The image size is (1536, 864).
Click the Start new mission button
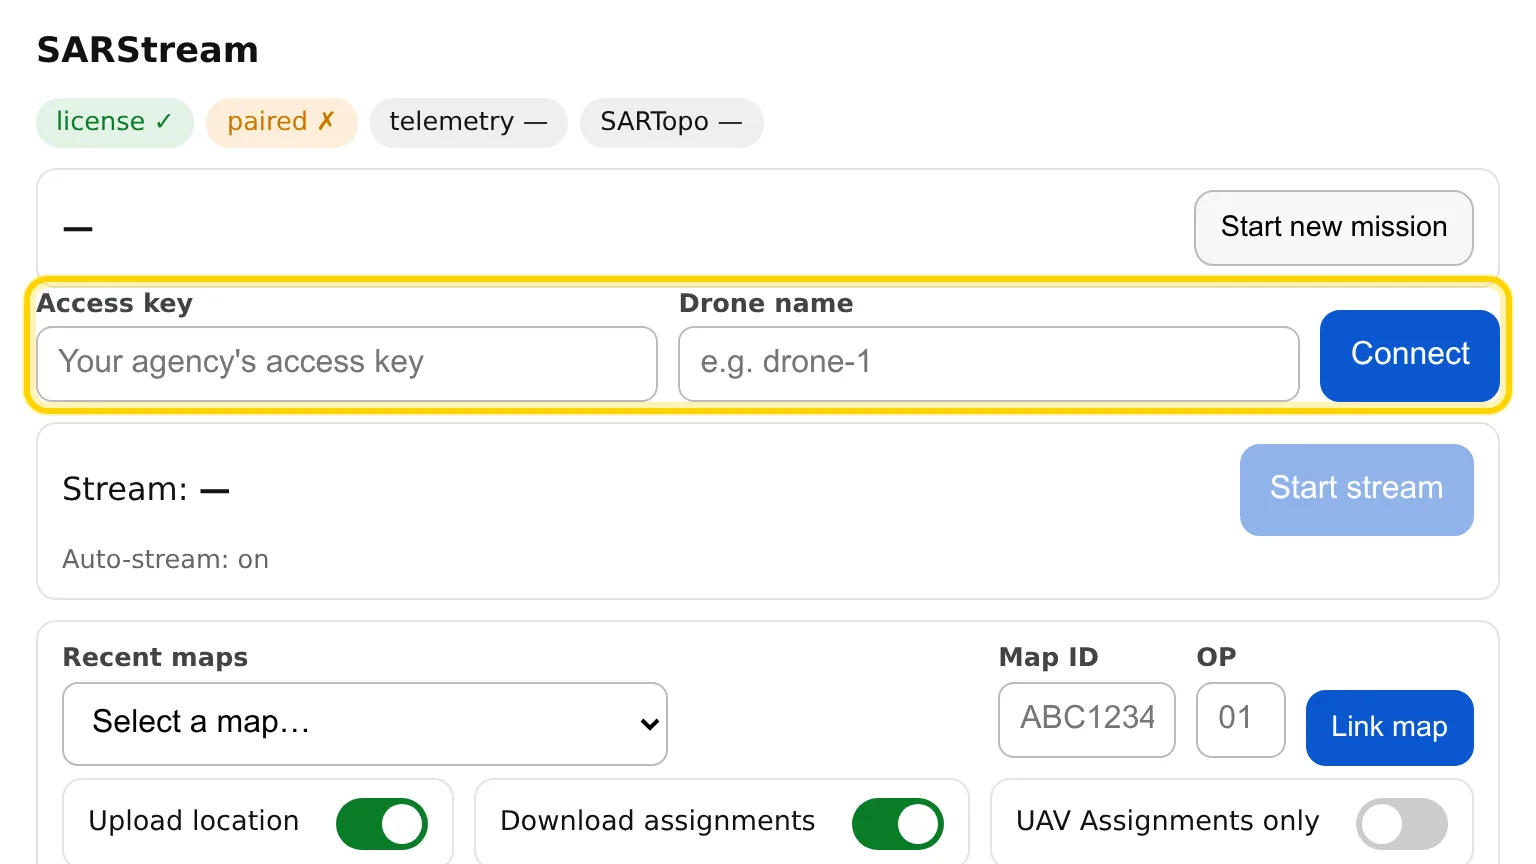1334,228
